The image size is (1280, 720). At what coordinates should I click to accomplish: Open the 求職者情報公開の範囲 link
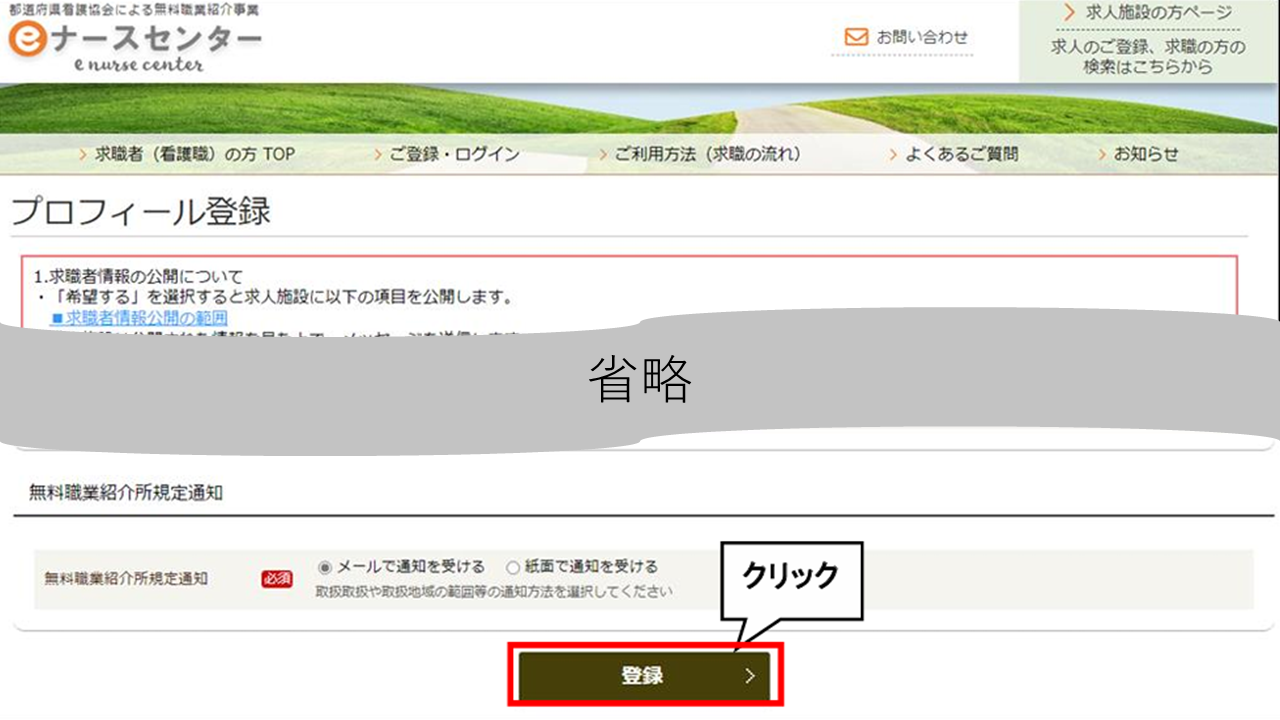[139, 317]
